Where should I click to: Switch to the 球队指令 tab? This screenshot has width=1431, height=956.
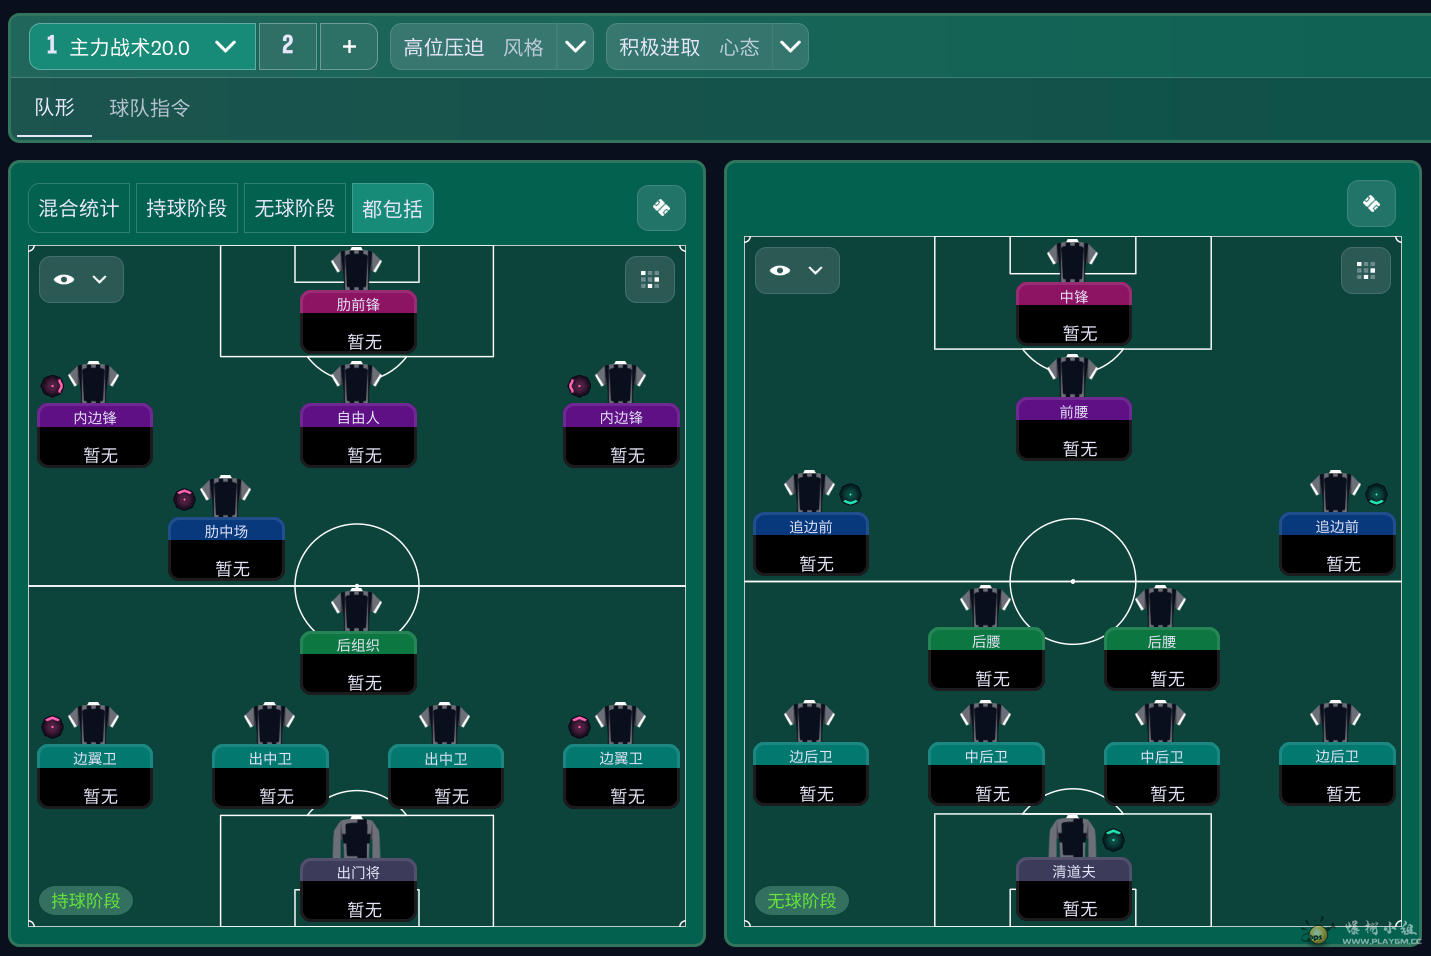pyautogui.click(x=149, y=108)
